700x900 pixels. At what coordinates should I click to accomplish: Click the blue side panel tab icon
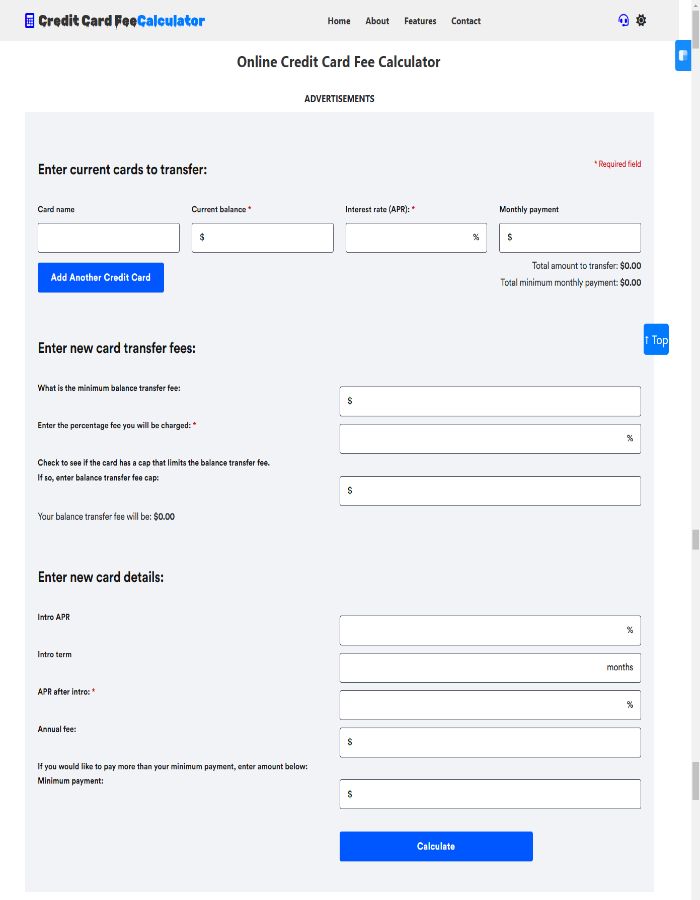pos(684,56)
